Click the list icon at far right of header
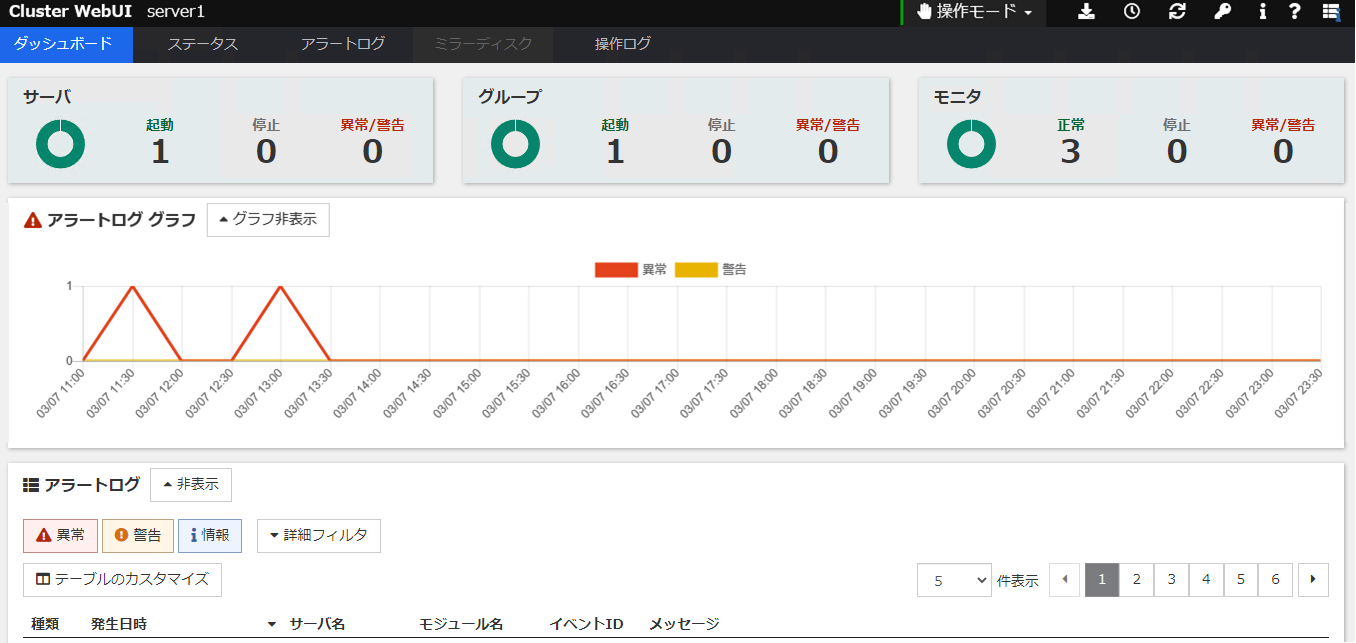Image resolution: width=1356 pixels, height=643 pixels. (1330, 12)
